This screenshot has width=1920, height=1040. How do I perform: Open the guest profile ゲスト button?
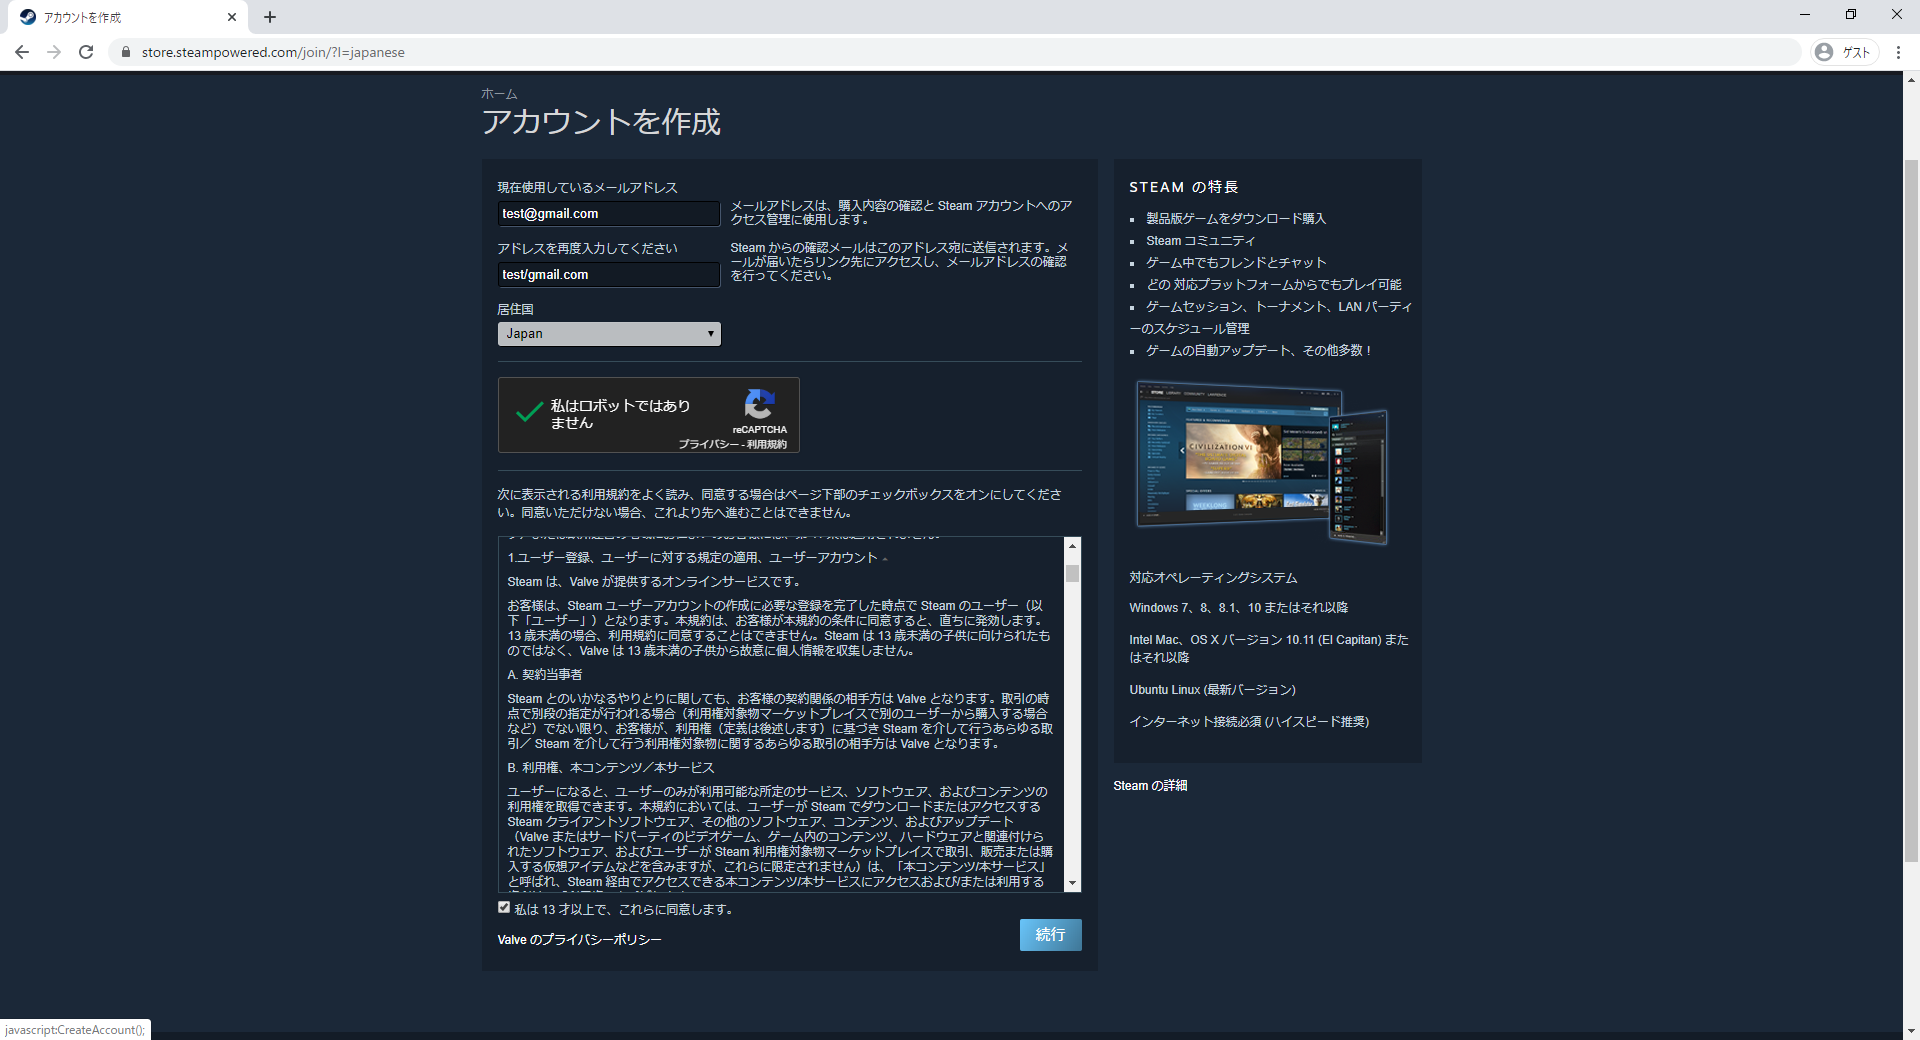point(1845,52)
